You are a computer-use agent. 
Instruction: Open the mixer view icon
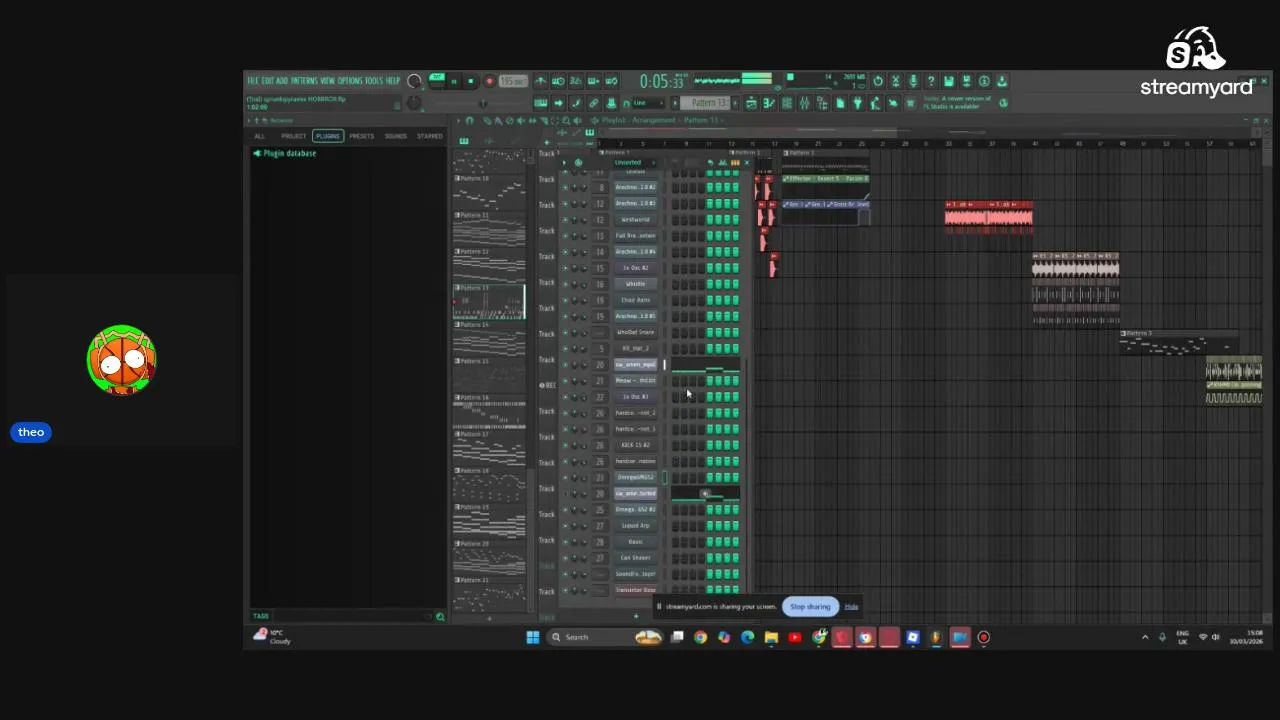point(804,103)
